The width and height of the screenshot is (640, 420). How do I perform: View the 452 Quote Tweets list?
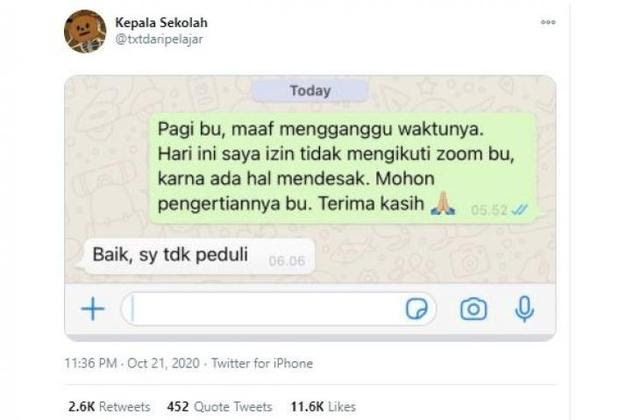[219, 407]
